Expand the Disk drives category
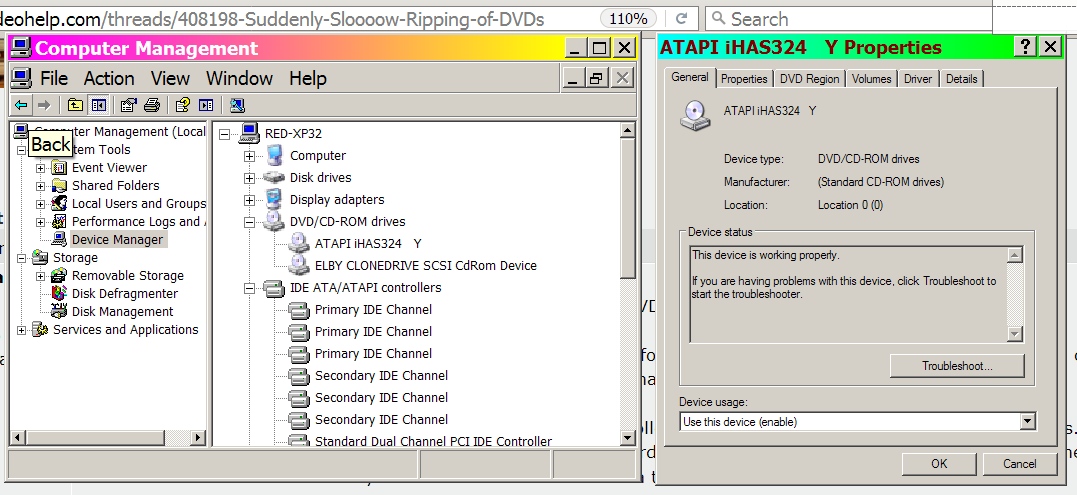Screen dimensions: 1077x495 (x=249, y=178)
